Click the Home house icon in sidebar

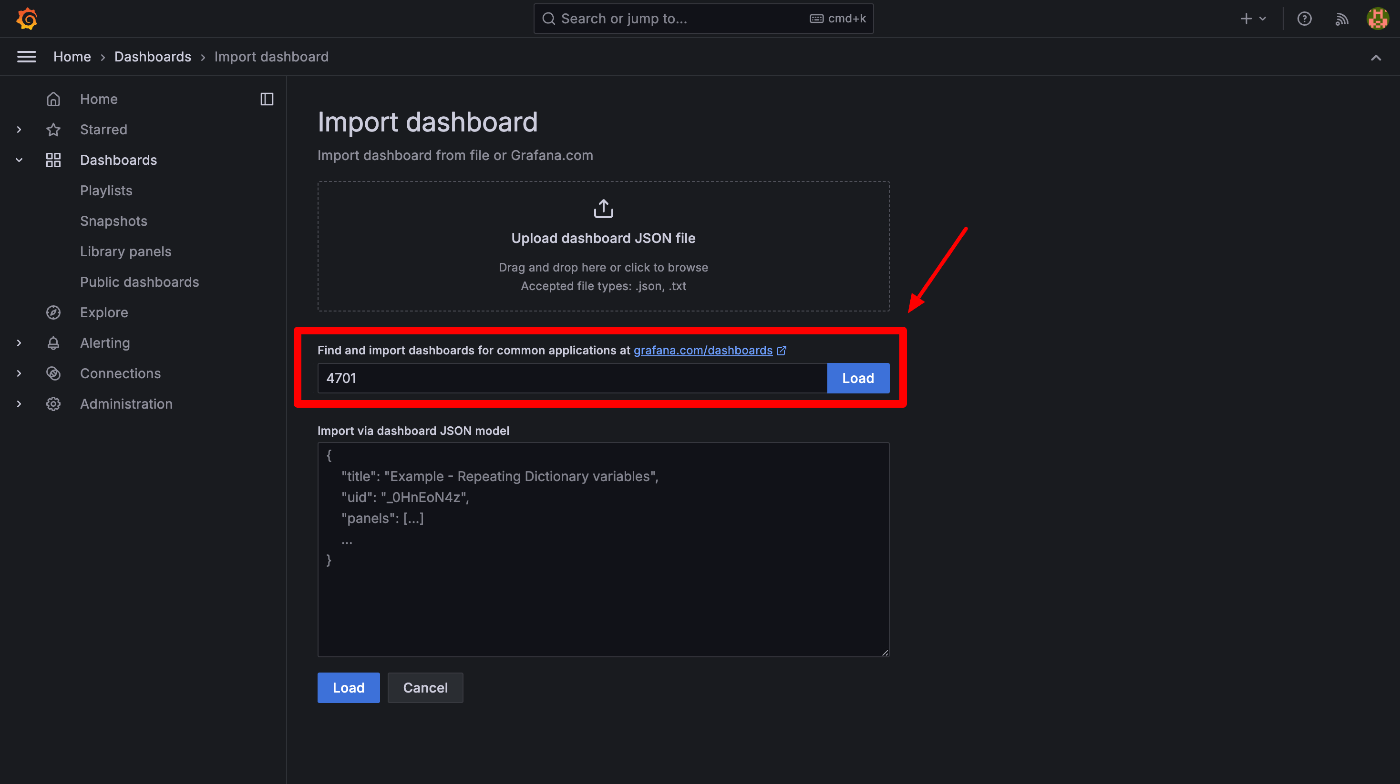click(x=54, y=99)
